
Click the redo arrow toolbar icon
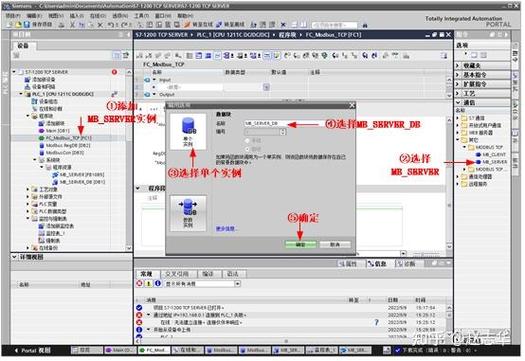click(x=124, y=24)
